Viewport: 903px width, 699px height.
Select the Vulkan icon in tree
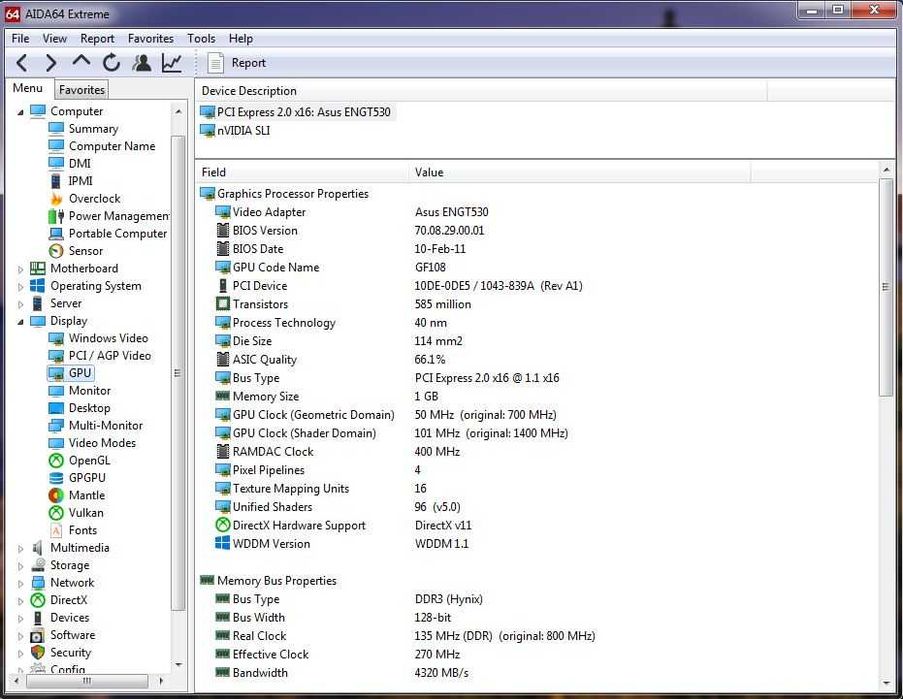tap(56, 513)
